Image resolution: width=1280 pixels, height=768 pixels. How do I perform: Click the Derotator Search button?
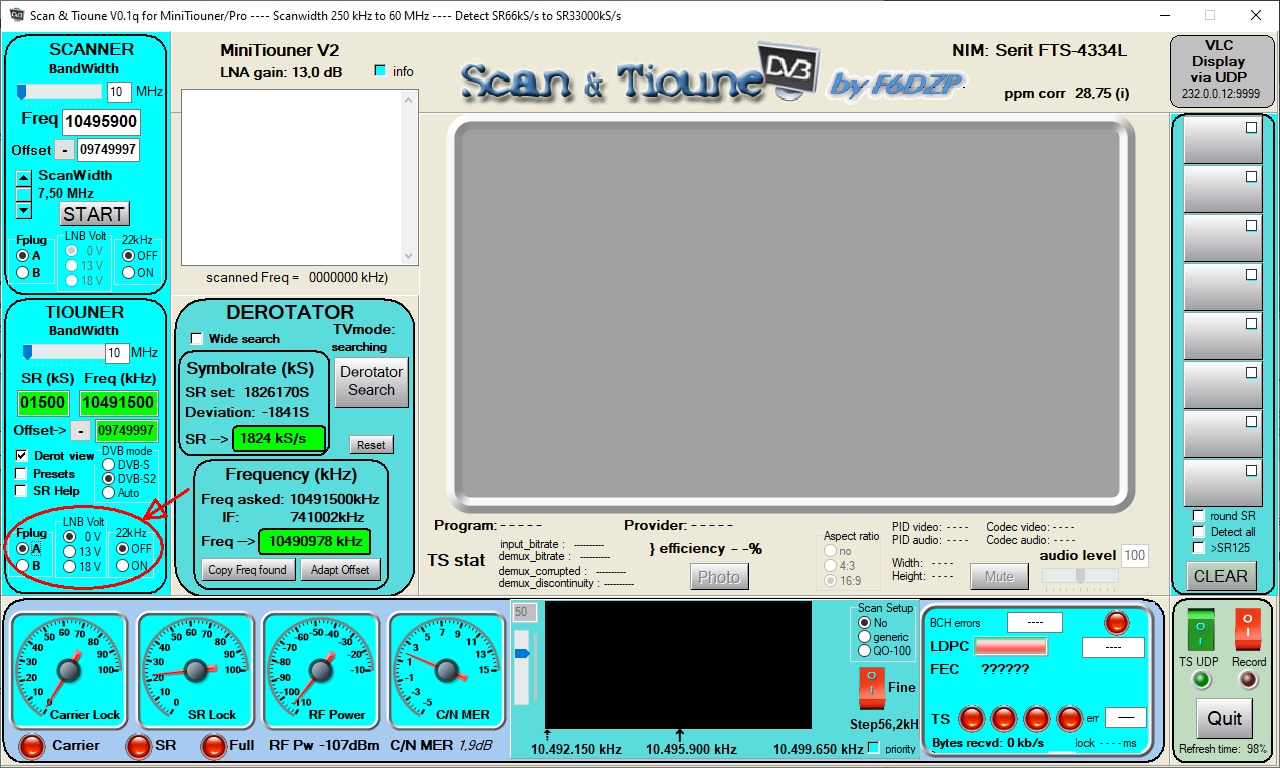[x=372, y=381]
